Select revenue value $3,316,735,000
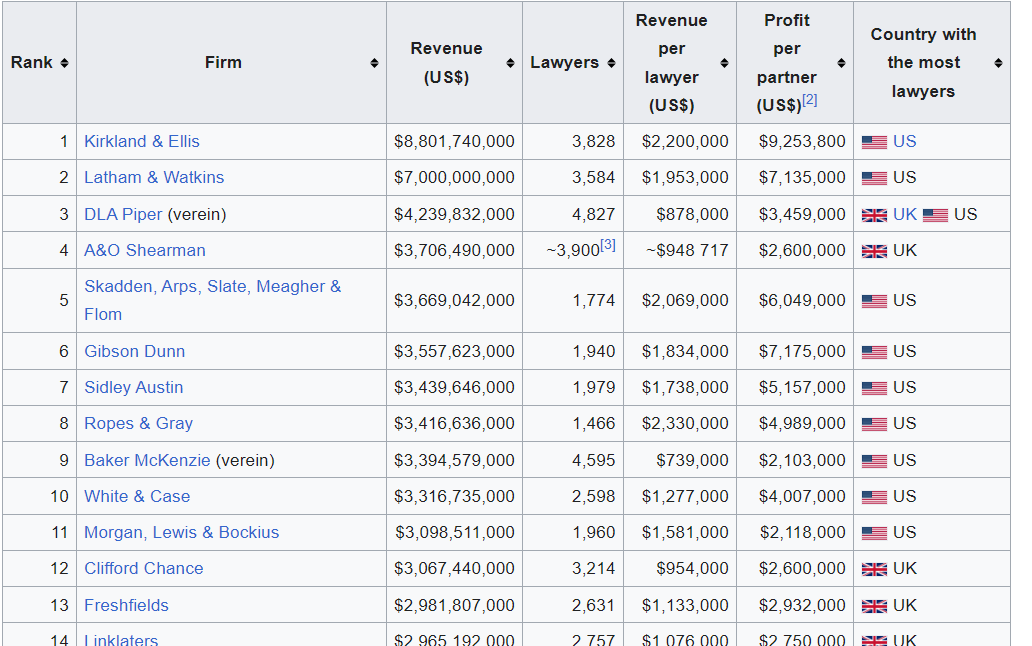This screenshot has height=646, width=1032. [454, 497]
